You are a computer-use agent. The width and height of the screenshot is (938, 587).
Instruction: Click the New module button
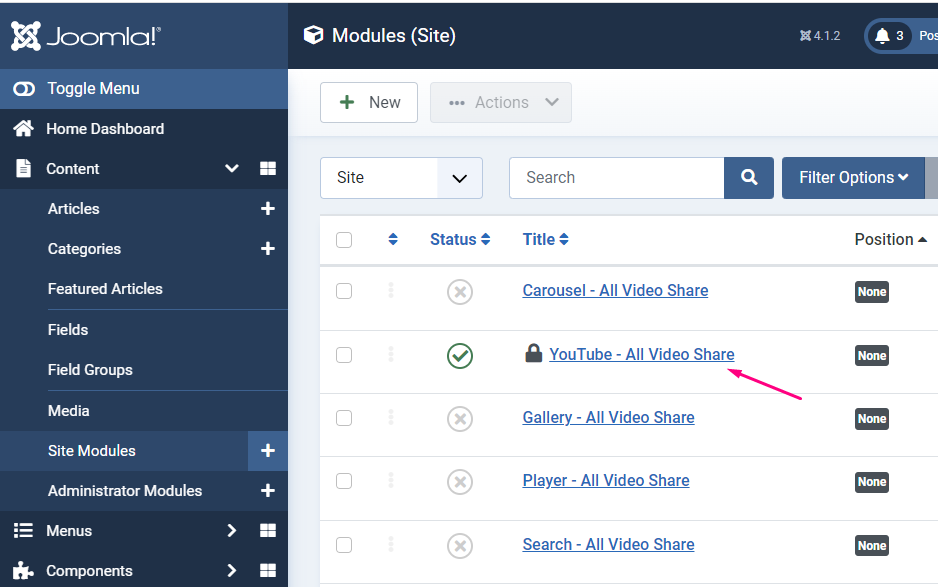(368, 102)
